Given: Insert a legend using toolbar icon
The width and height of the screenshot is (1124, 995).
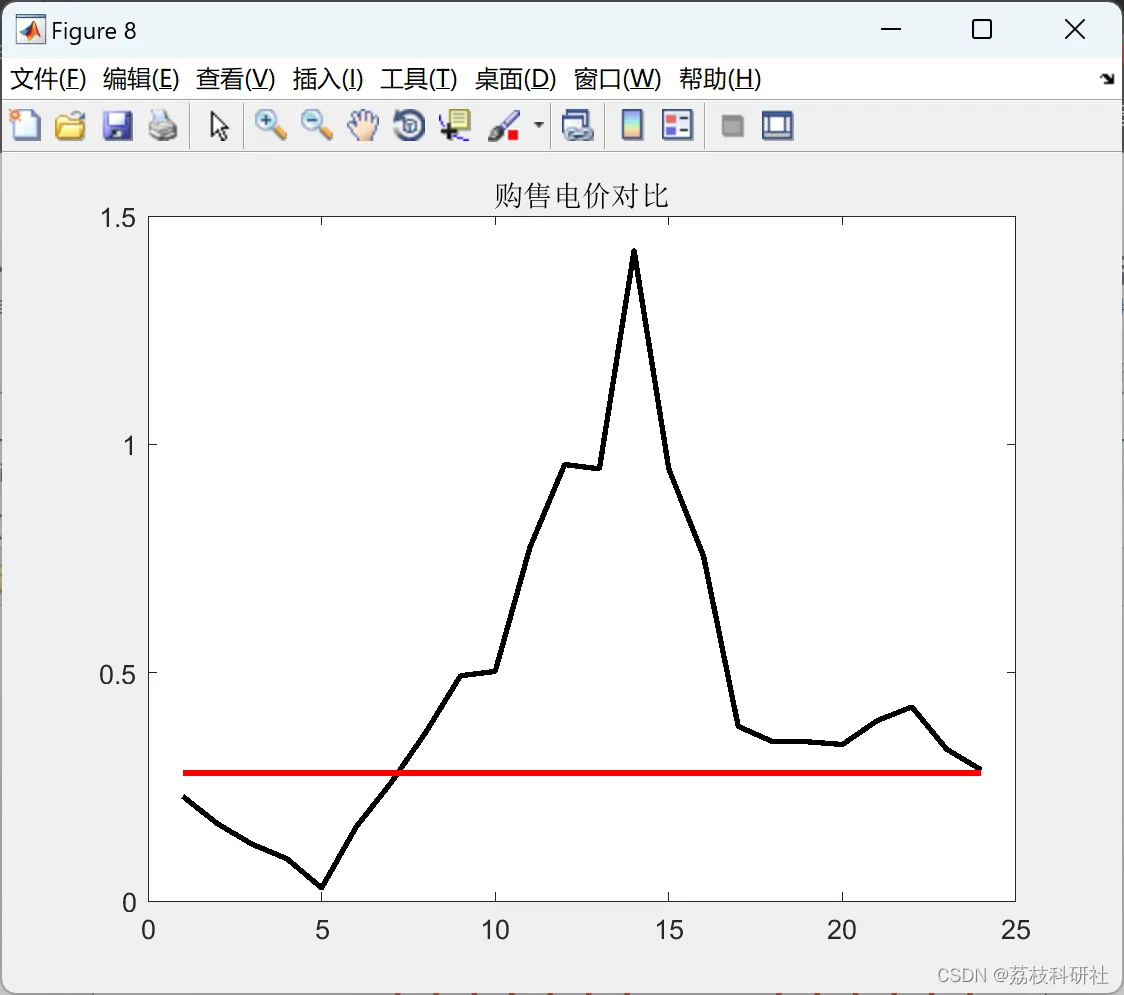Looking at the screenshot, I should point(678,125).
